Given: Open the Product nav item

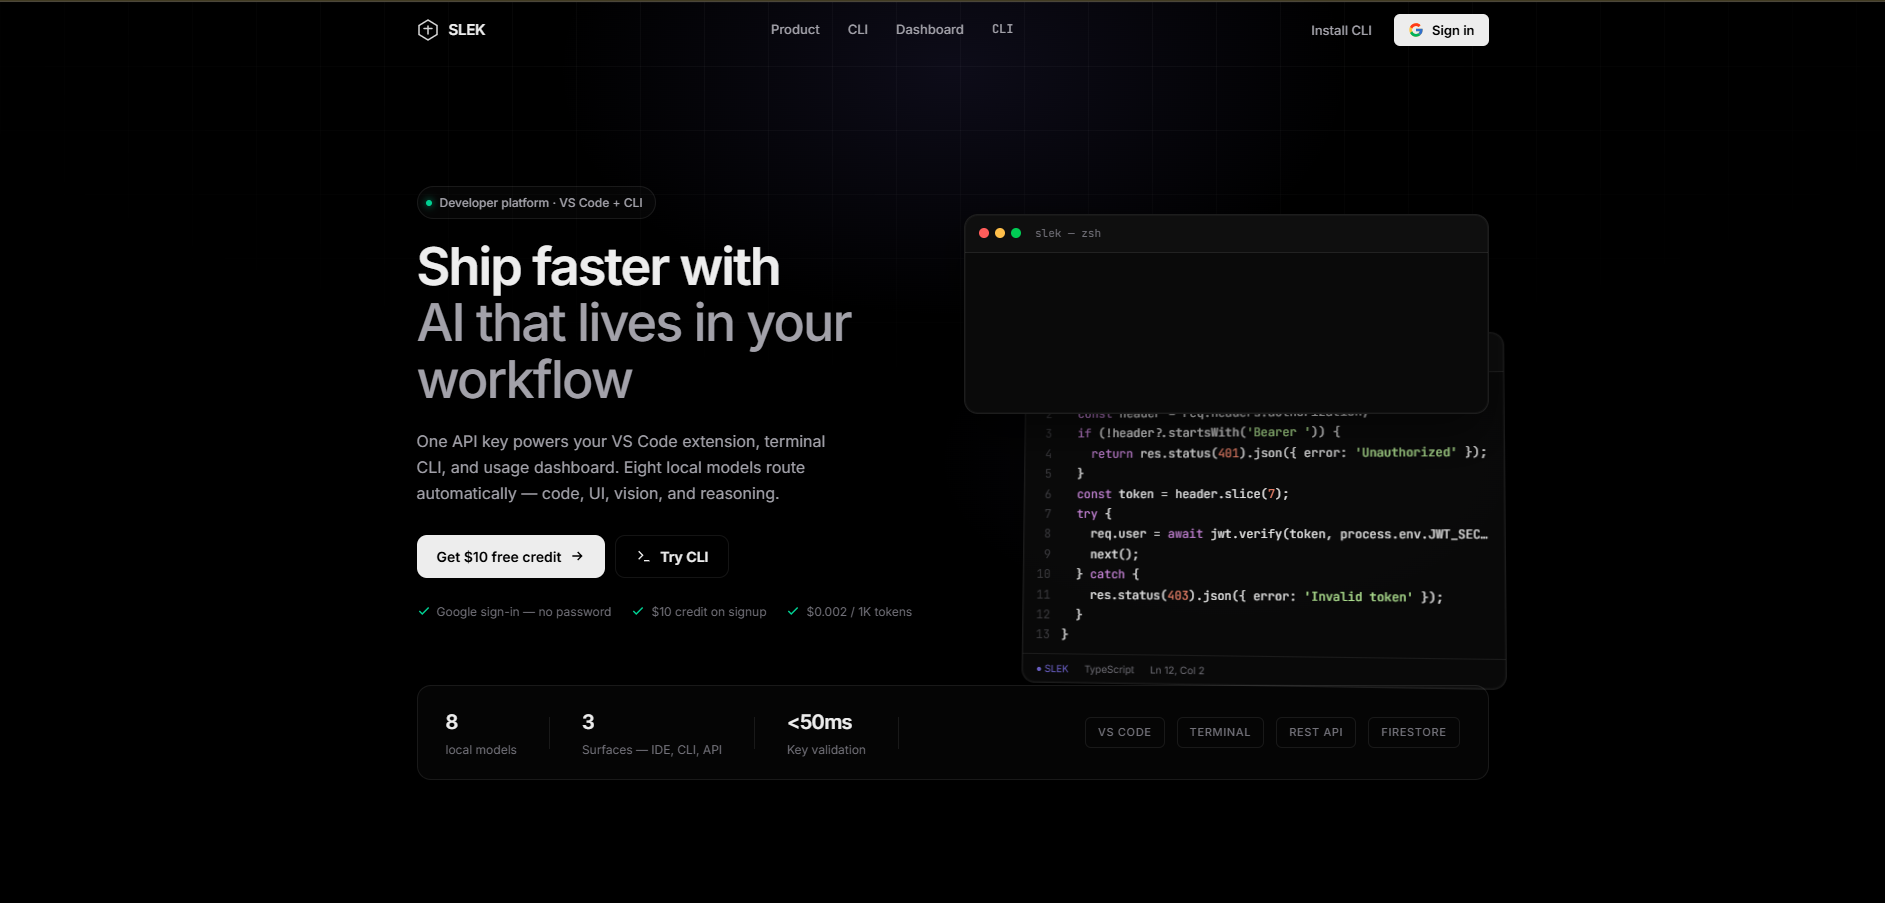Looking at the screenshot, I should click(795, 30).
